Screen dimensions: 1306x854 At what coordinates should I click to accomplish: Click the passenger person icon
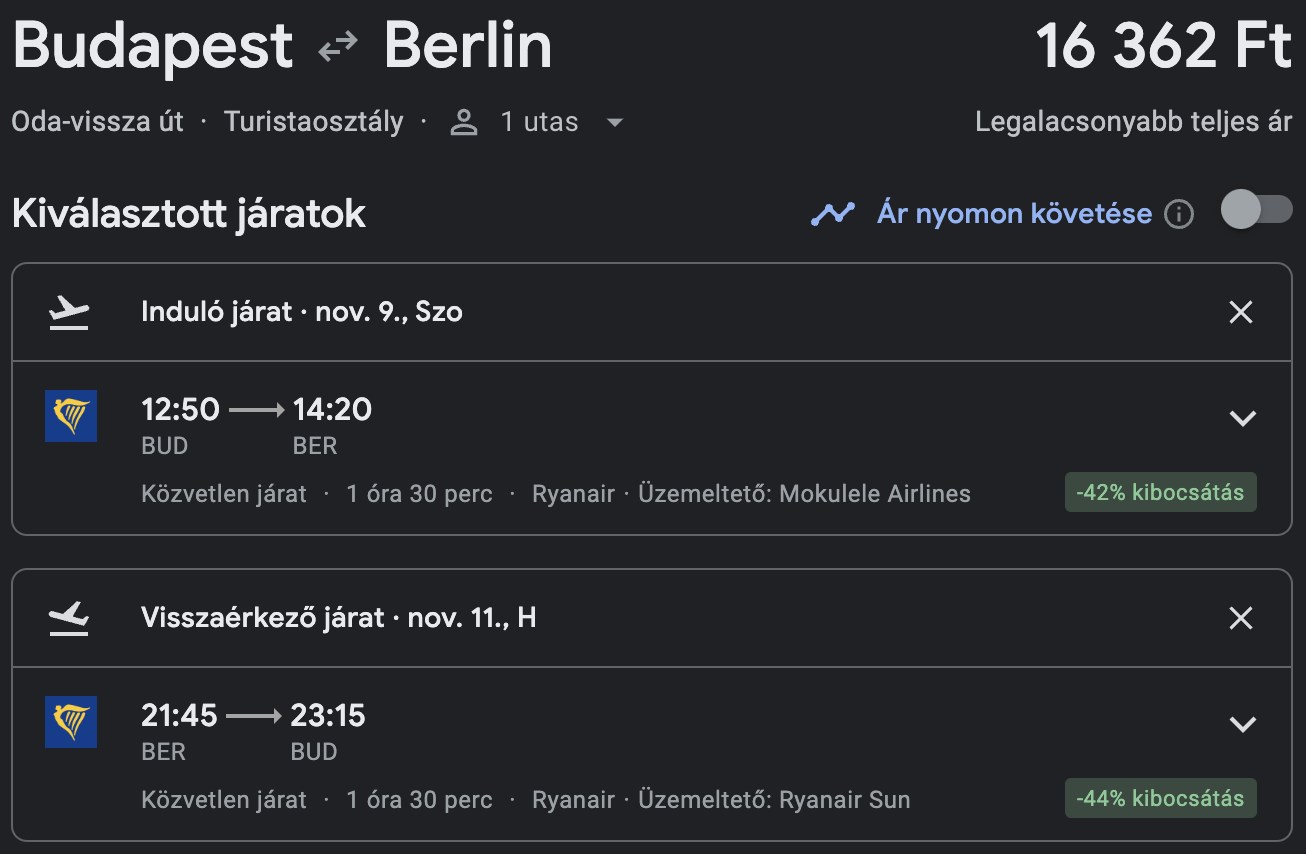tap(464, 123)
